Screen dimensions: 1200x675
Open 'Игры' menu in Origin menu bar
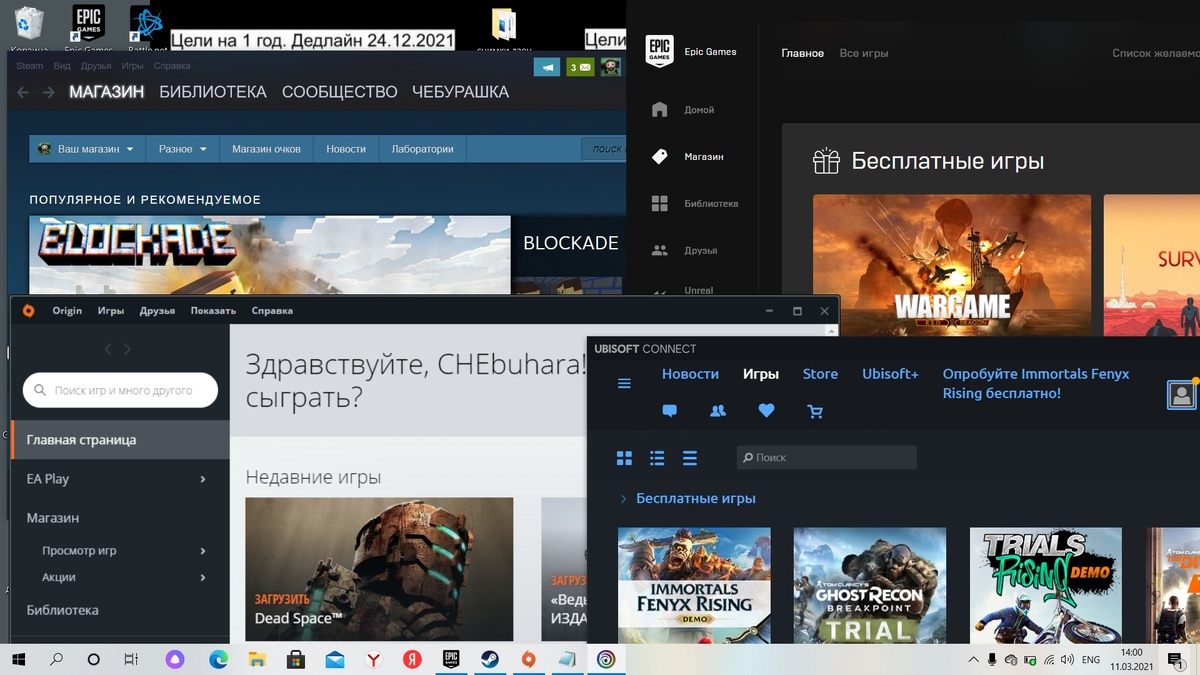[111, 311]
